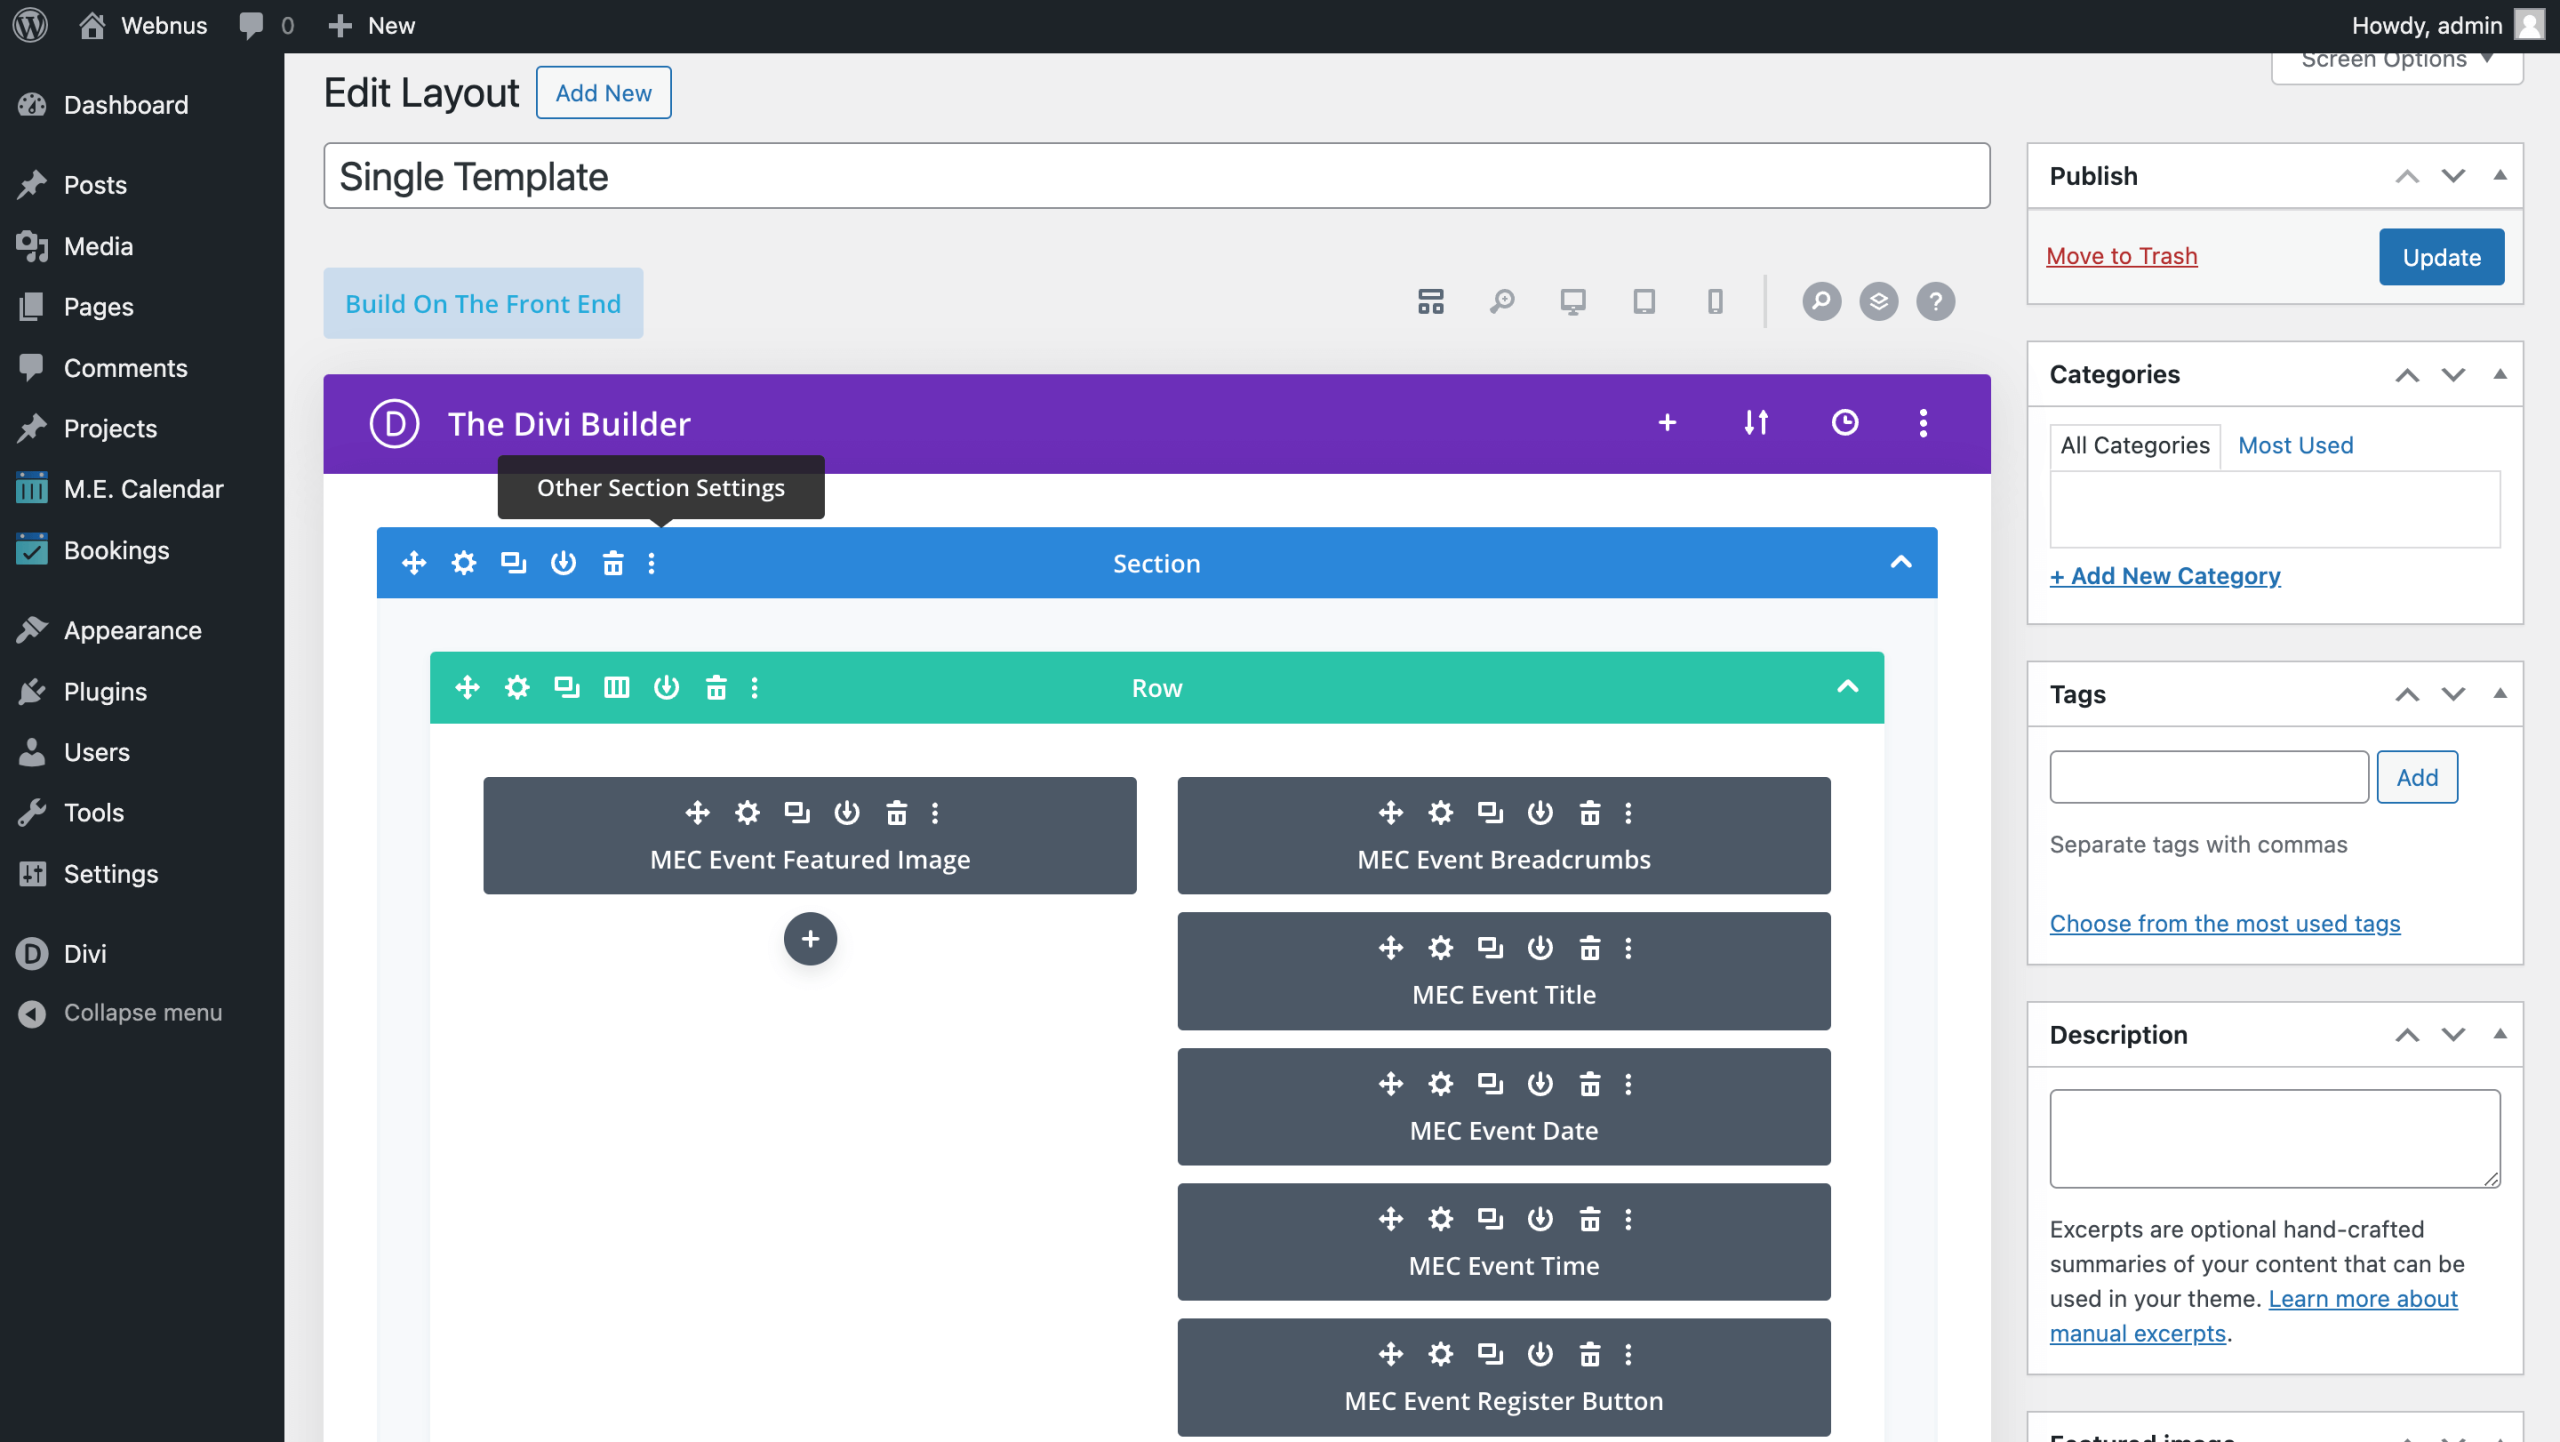The height and width of the screenshot is (1442, 2560).
Task: Collapse the Section with chevron arrow
Action: [1901, 563]
